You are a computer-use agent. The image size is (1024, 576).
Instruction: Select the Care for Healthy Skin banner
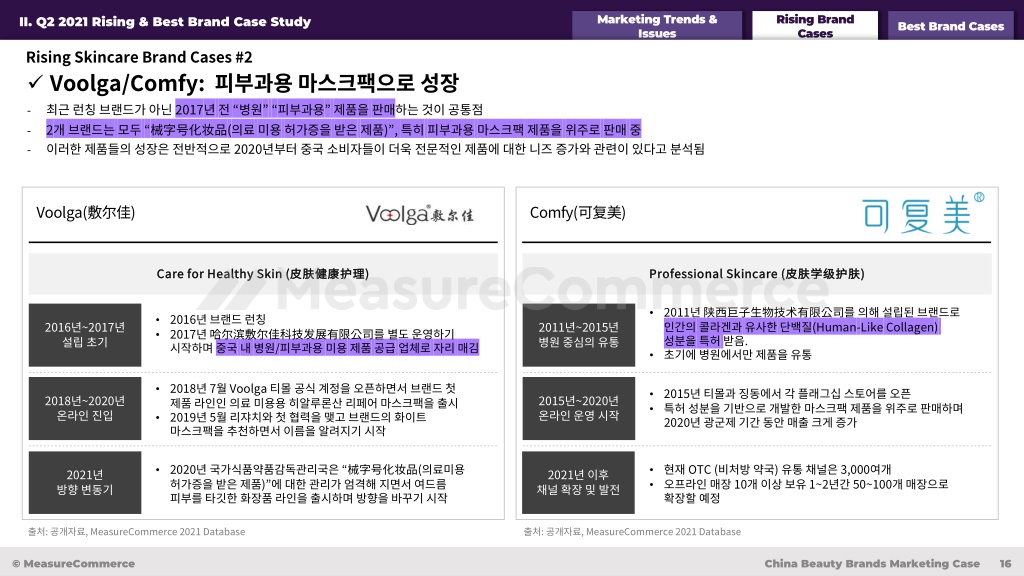pyautogui.click(x=263, y=274)
